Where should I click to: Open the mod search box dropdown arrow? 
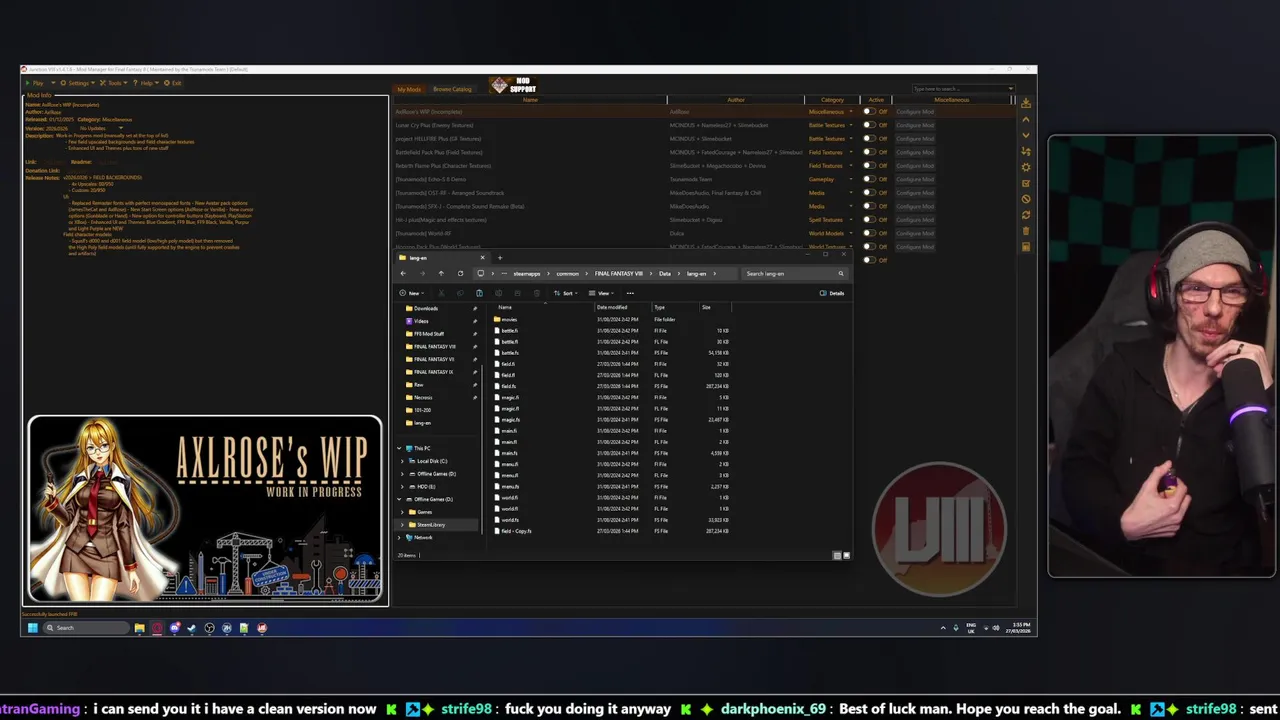click(1011, 89)
